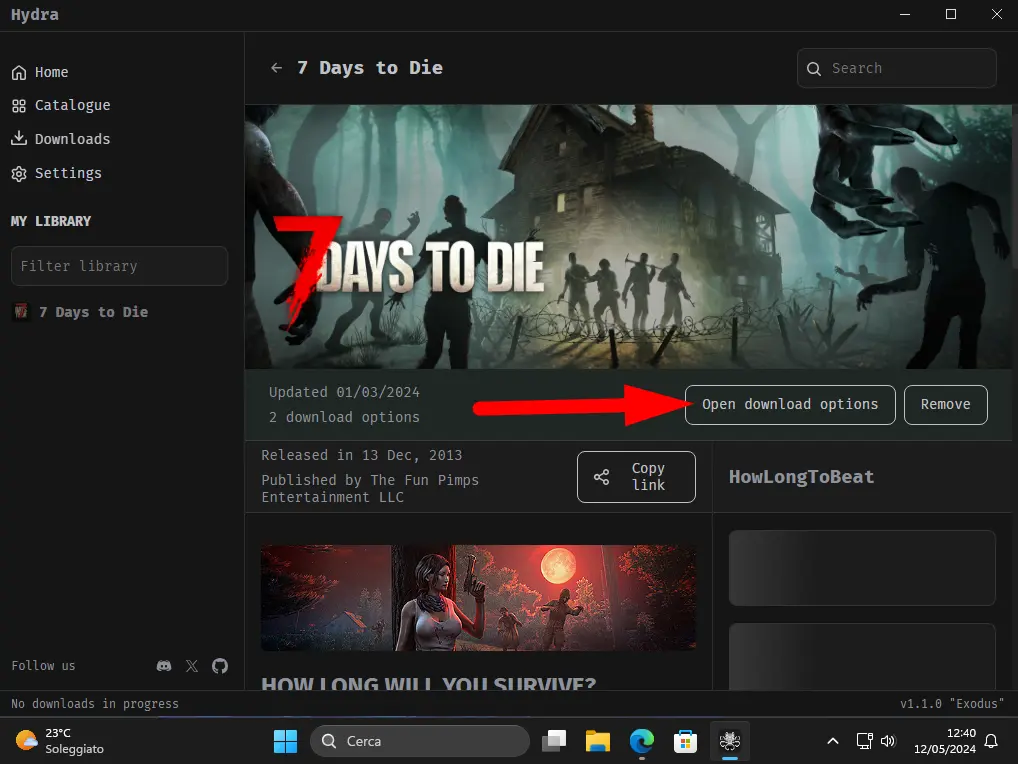Click the Cerca taskbar search box

click(419, 741)
